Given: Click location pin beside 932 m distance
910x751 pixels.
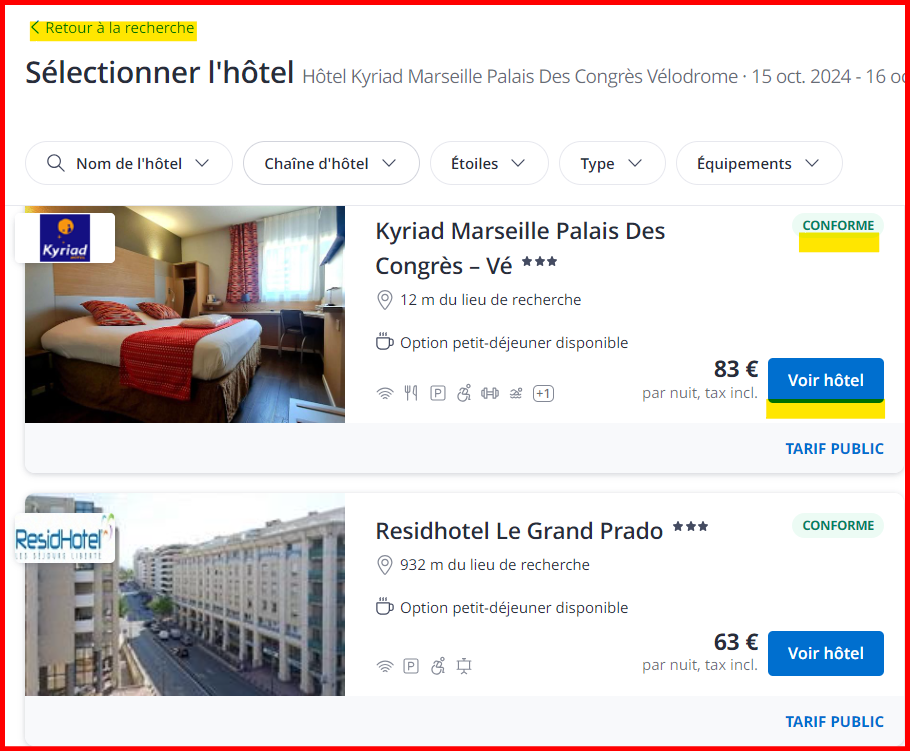Looking at the screenshot, I should [384, 565].
